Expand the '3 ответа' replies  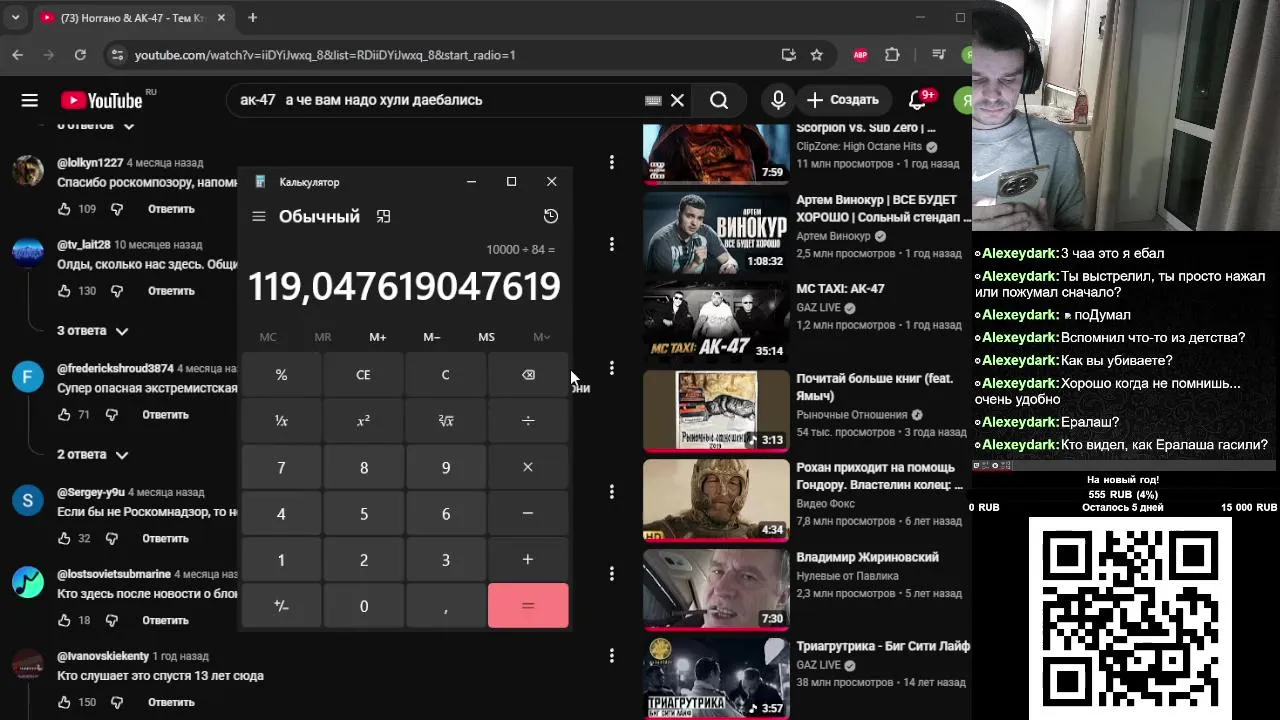pos(93,331)
